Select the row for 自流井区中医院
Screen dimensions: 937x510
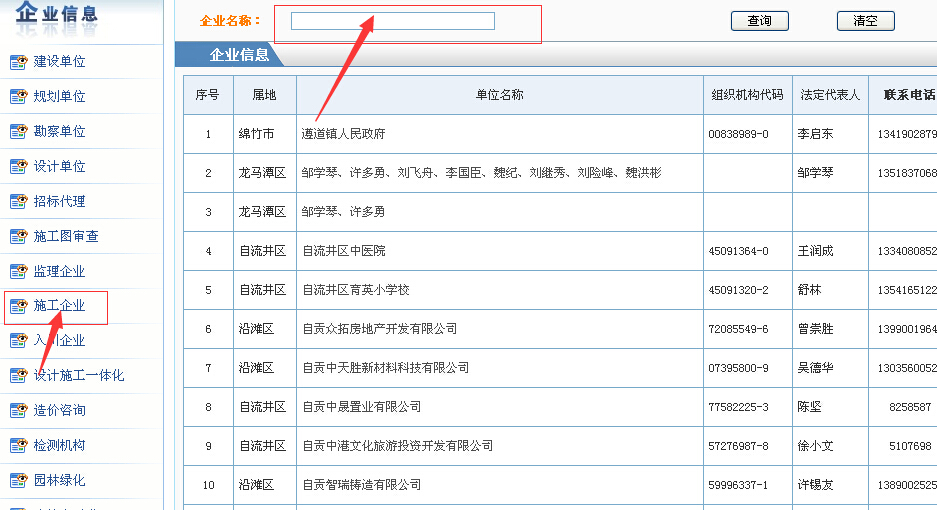343,251
